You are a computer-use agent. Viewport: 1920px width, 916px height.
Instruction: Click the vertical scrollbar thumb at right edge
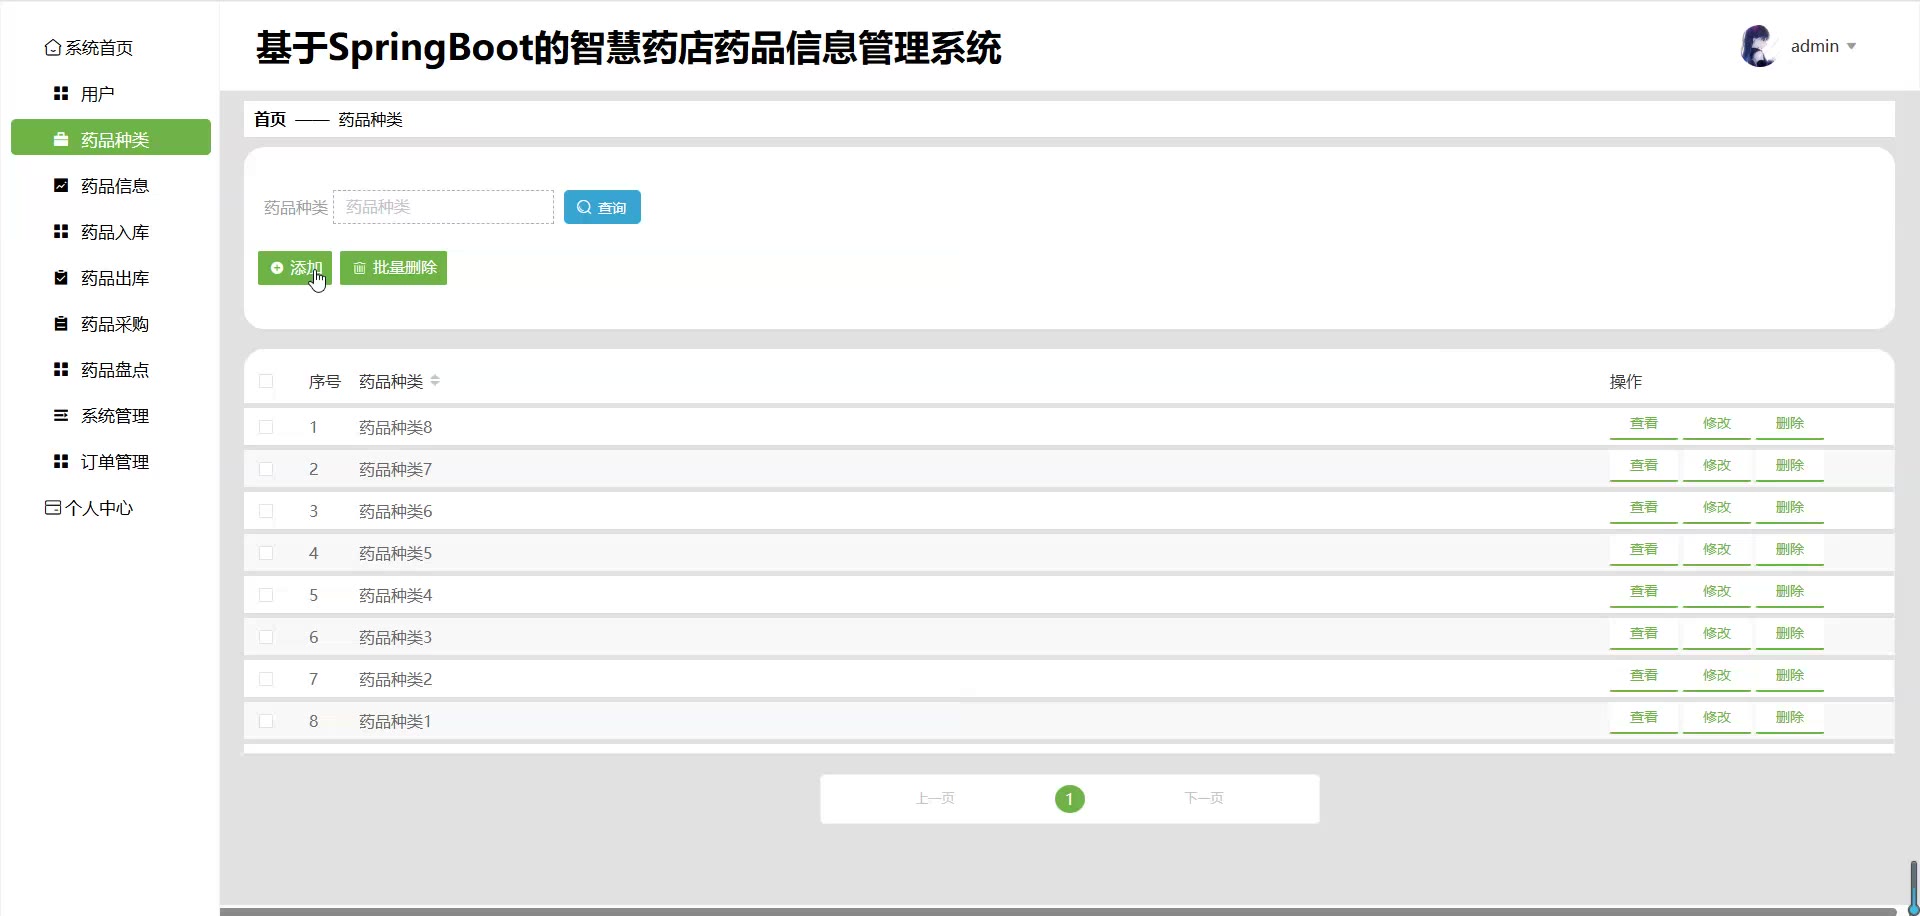(x=1913, y=886)
